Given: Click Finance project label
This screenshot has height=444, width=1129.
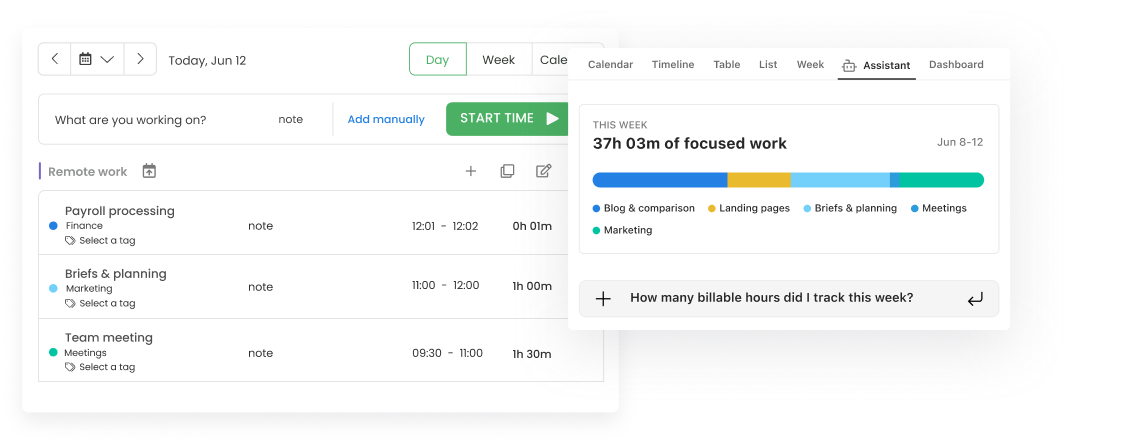Looking at the screenshot, I should pyautogui.click(x=84, y=226).
